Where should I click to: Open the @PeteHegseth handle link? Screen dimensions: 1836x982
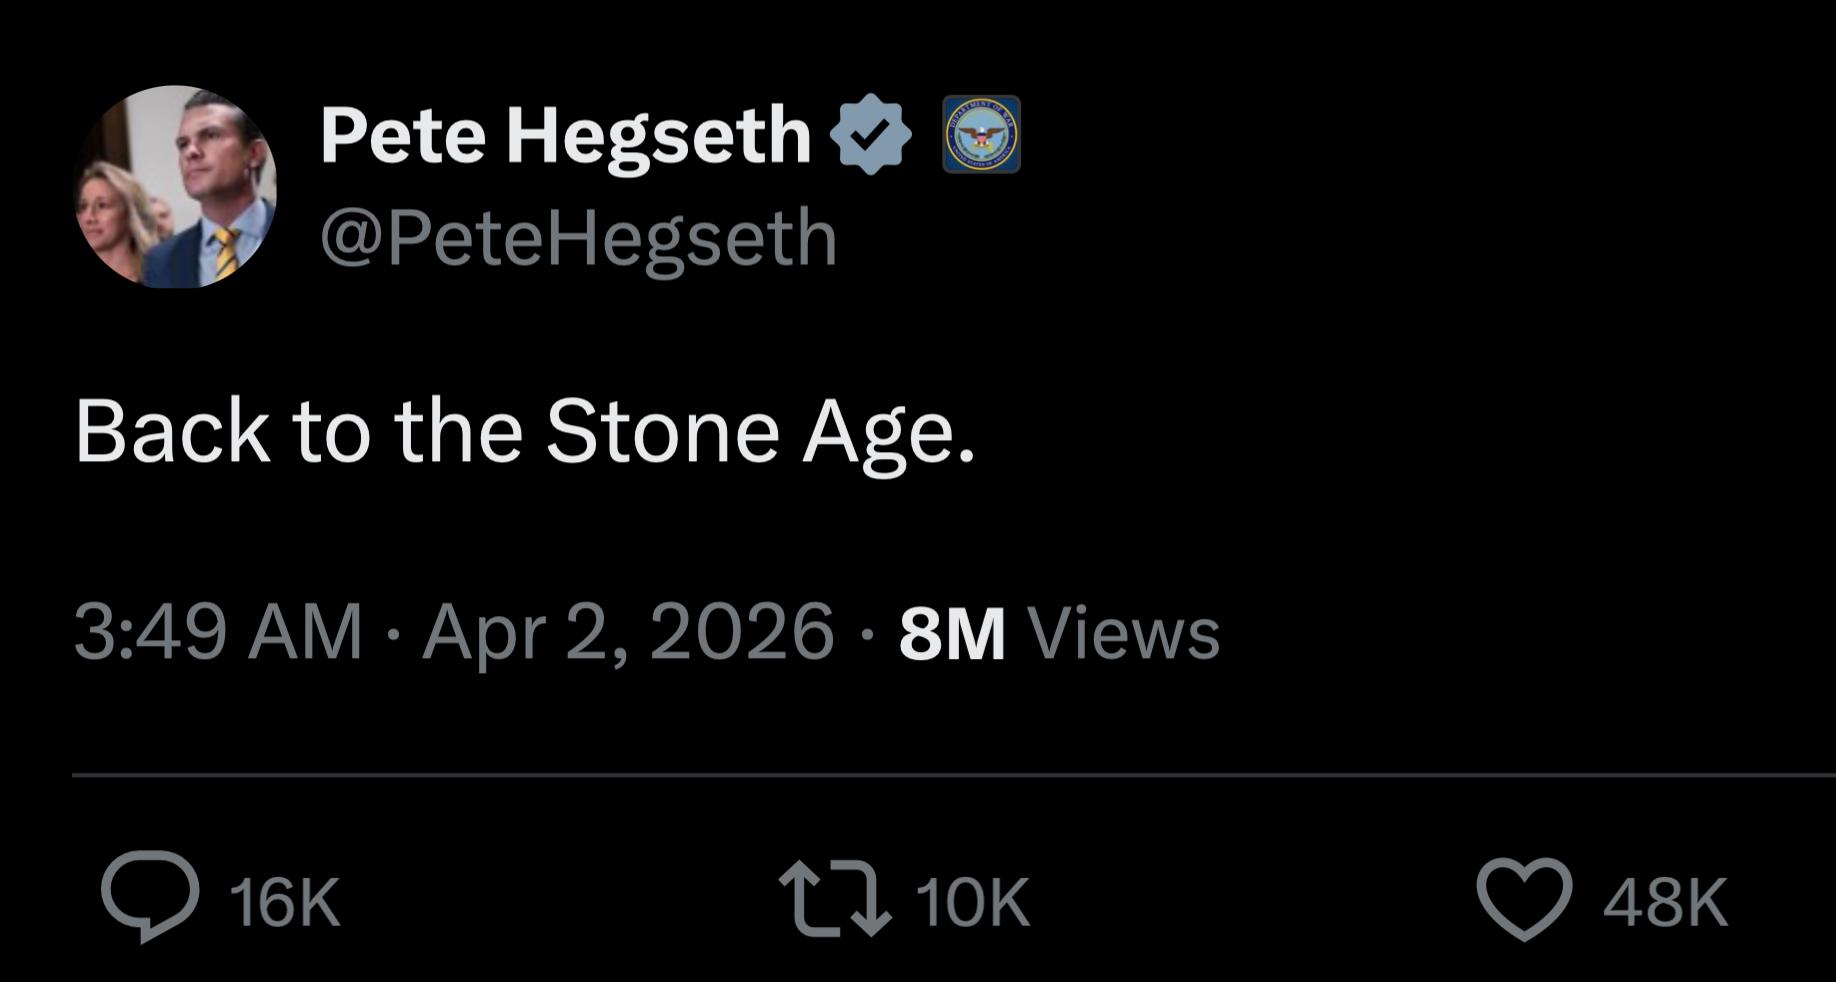[x=578, y=238]
